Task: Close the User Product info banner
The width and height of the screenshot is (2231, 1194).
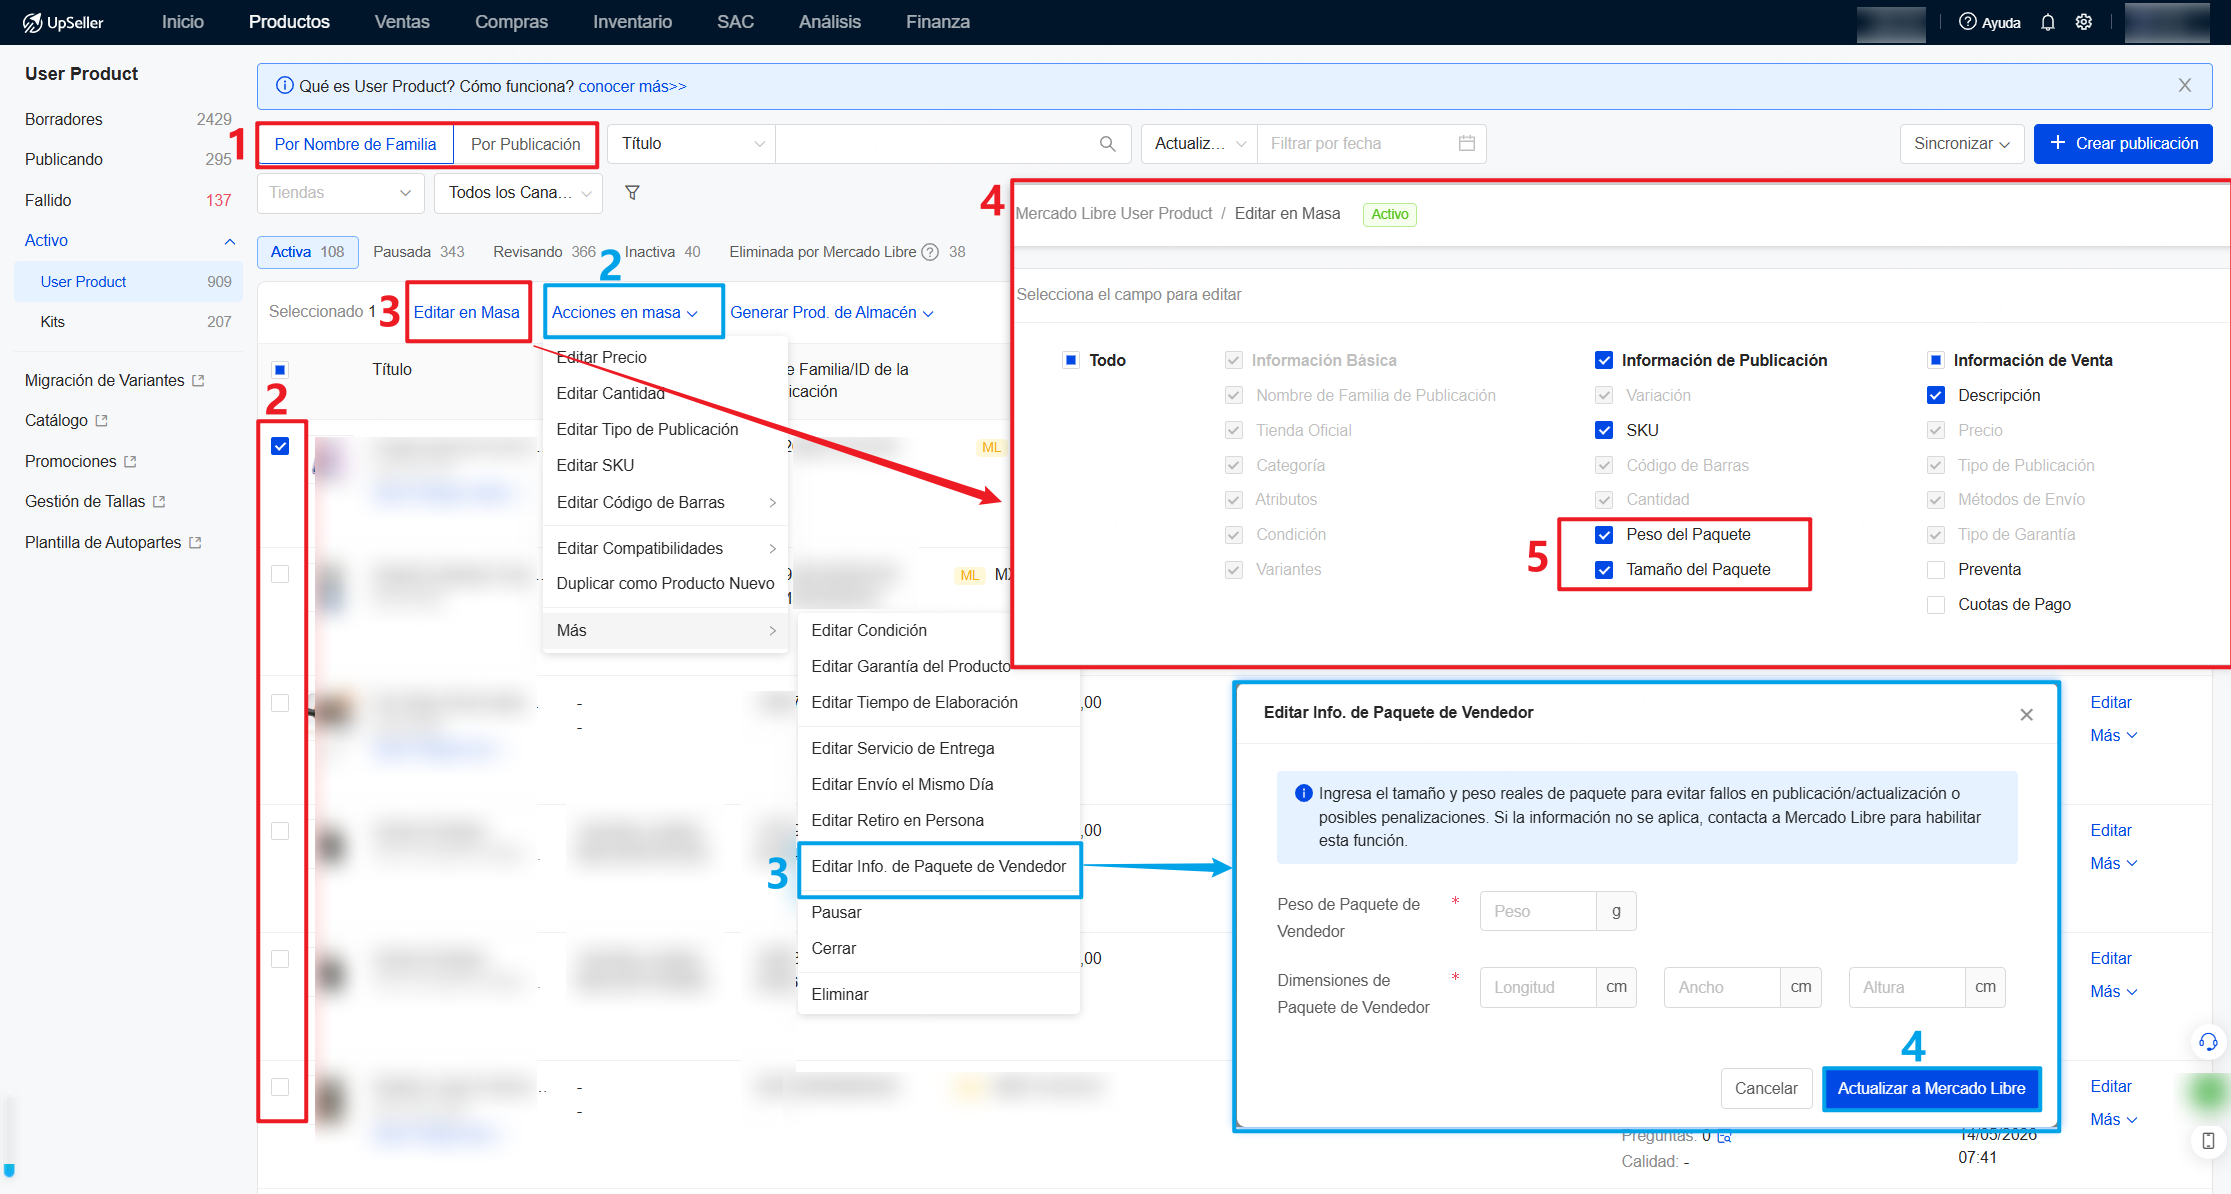Action: tap(2184, 86)
